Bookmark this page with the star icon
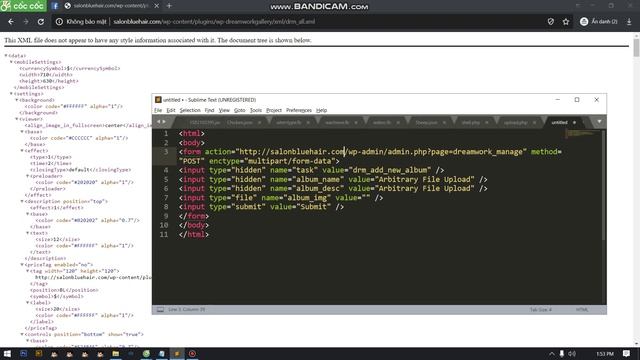 tap(566, 22)
